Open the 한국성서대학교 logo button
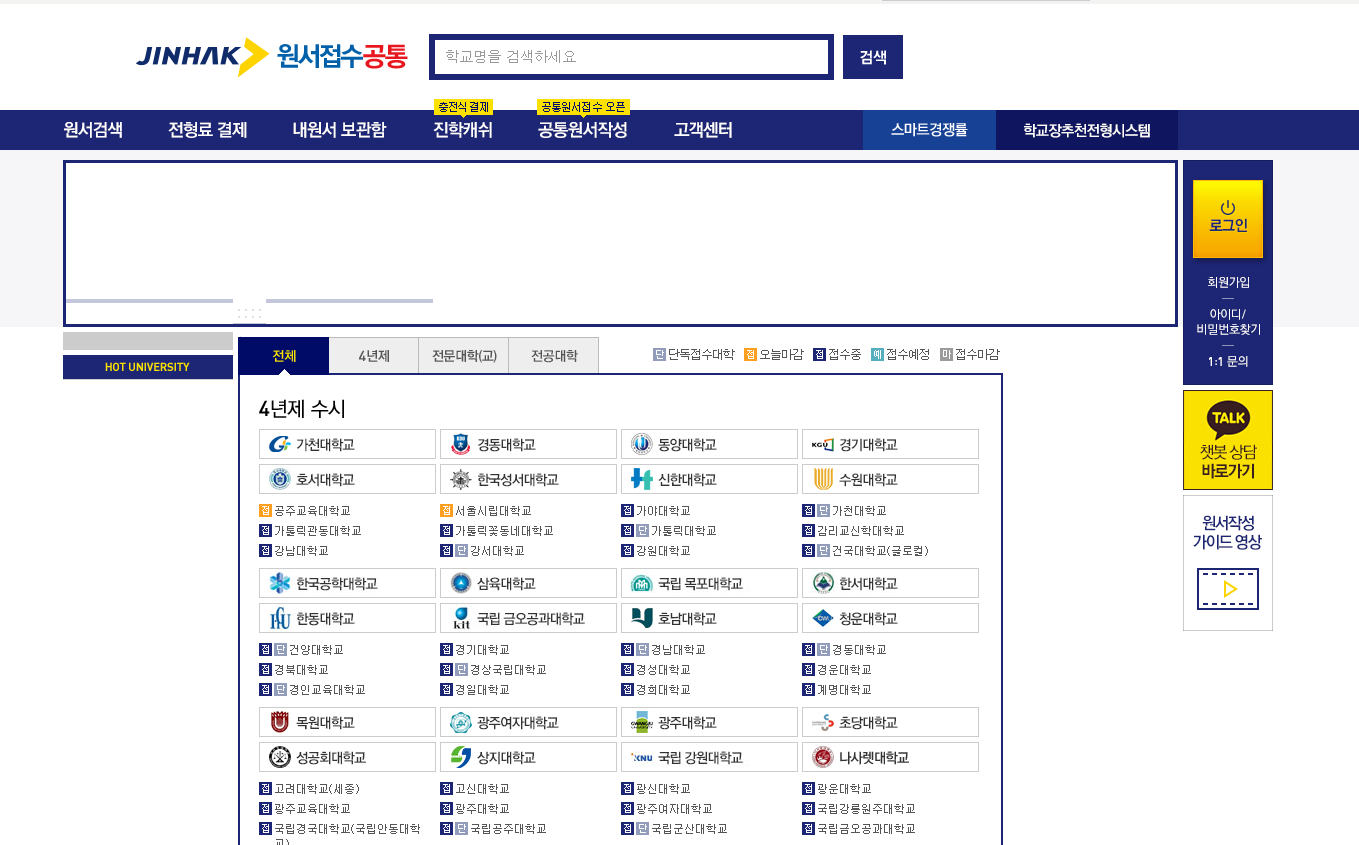Image resolution: width=1359 pixels, height=845 pixels. coord(528,479)
